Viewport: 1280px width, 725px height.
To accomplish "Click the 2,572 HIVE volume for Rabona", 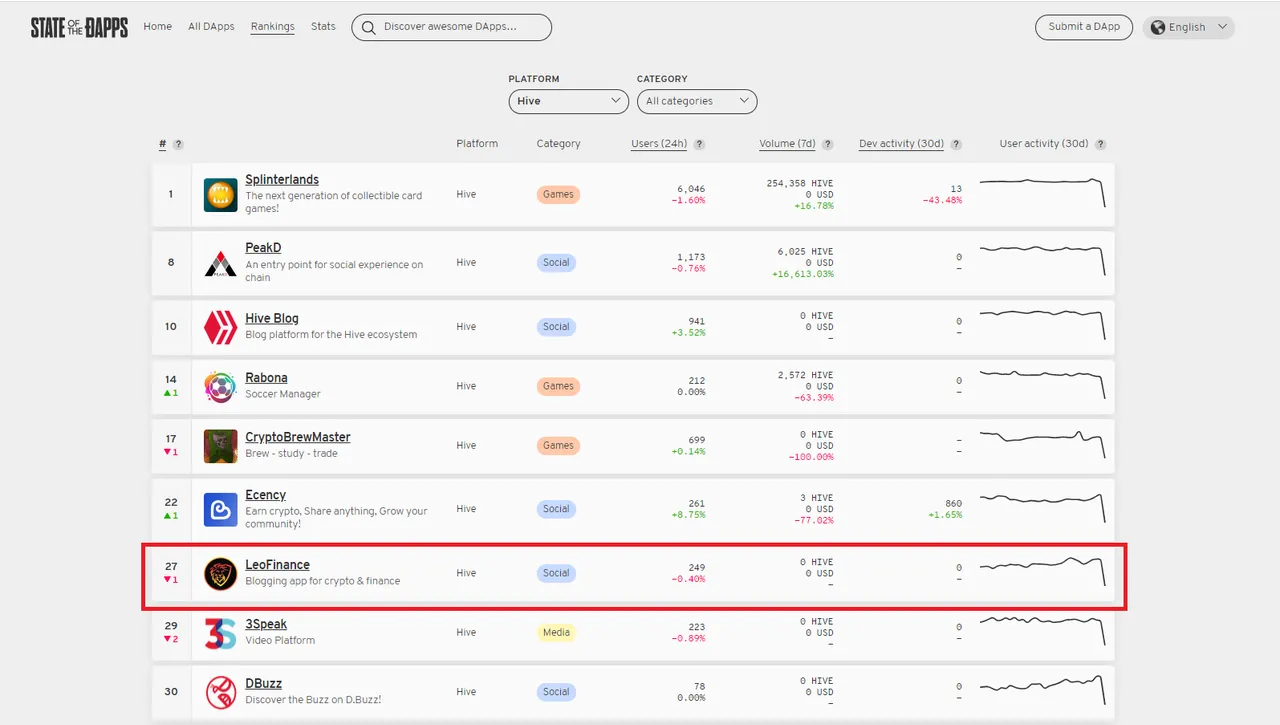I will tap(805, 375).
